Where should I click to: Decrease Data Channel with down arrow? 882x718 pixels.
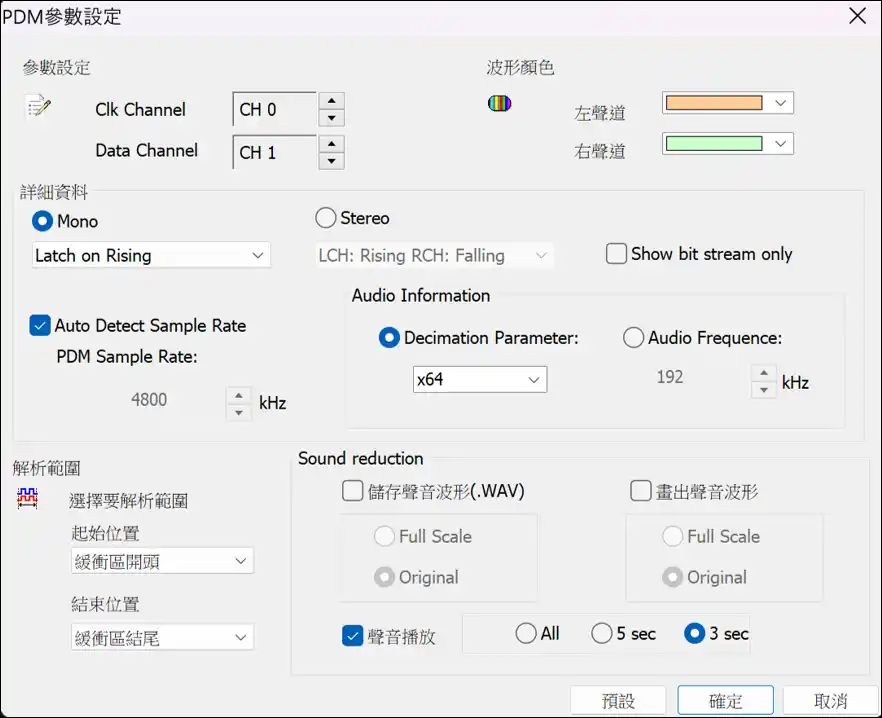pos(331,161)
